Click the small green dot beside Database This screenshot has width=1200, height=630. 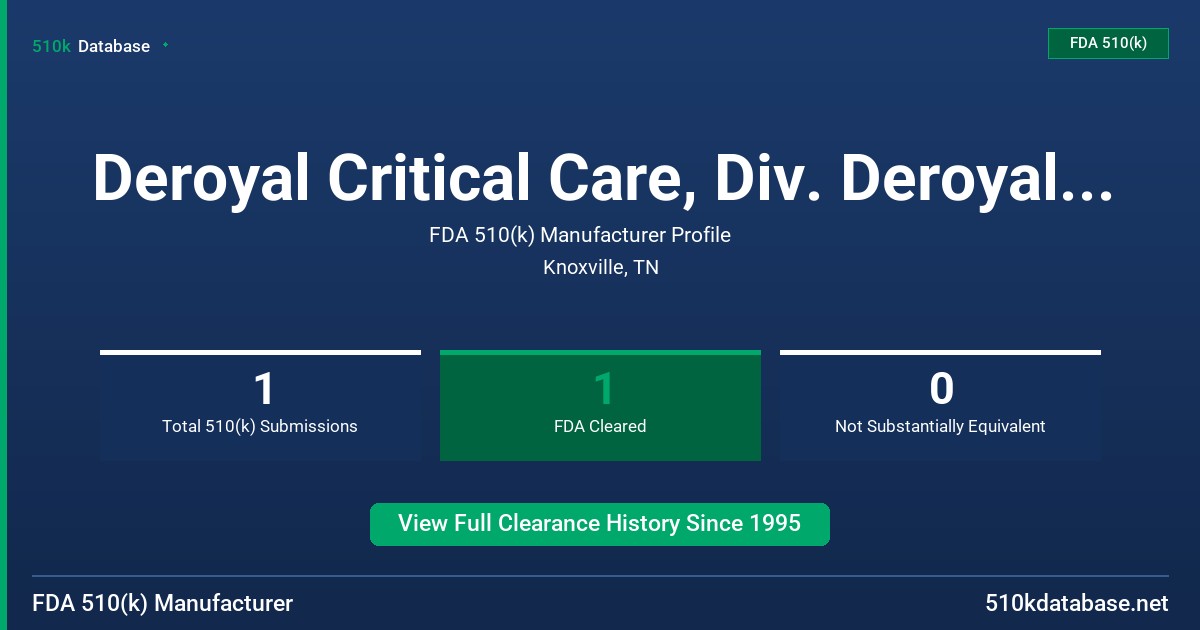click(165, 45)
